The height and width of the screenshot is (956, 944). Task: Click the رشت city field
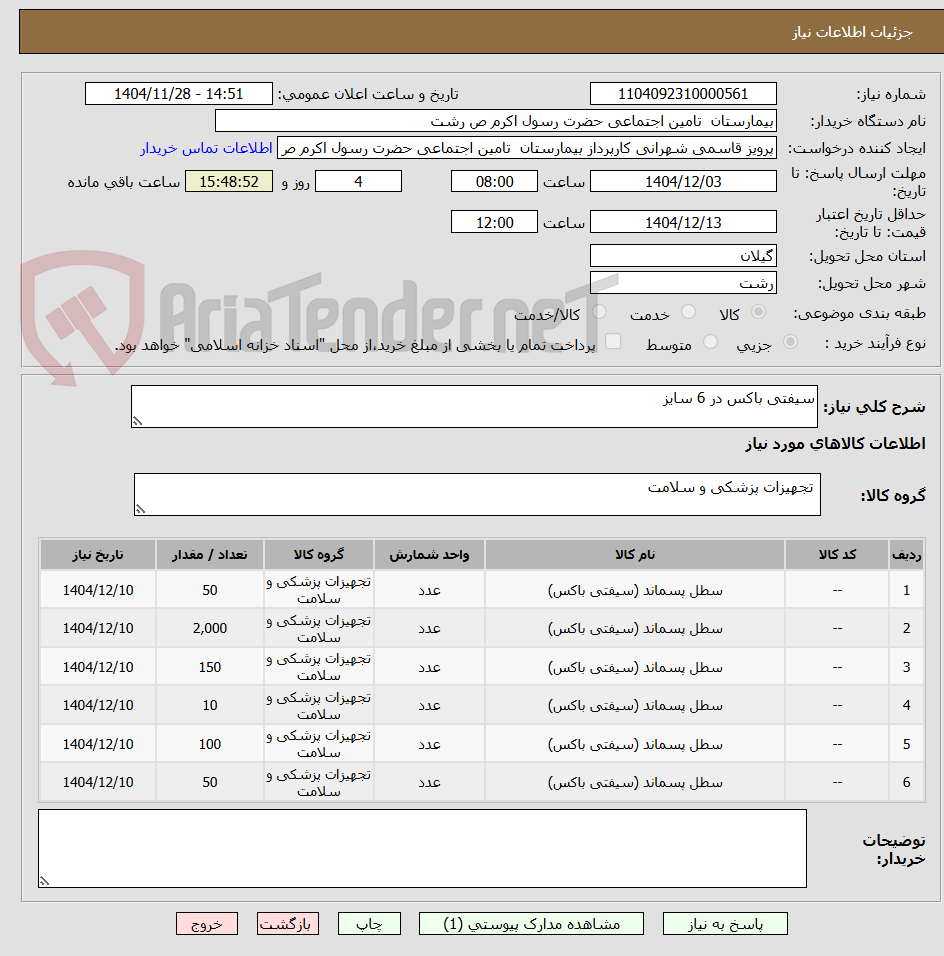(683, 283)
